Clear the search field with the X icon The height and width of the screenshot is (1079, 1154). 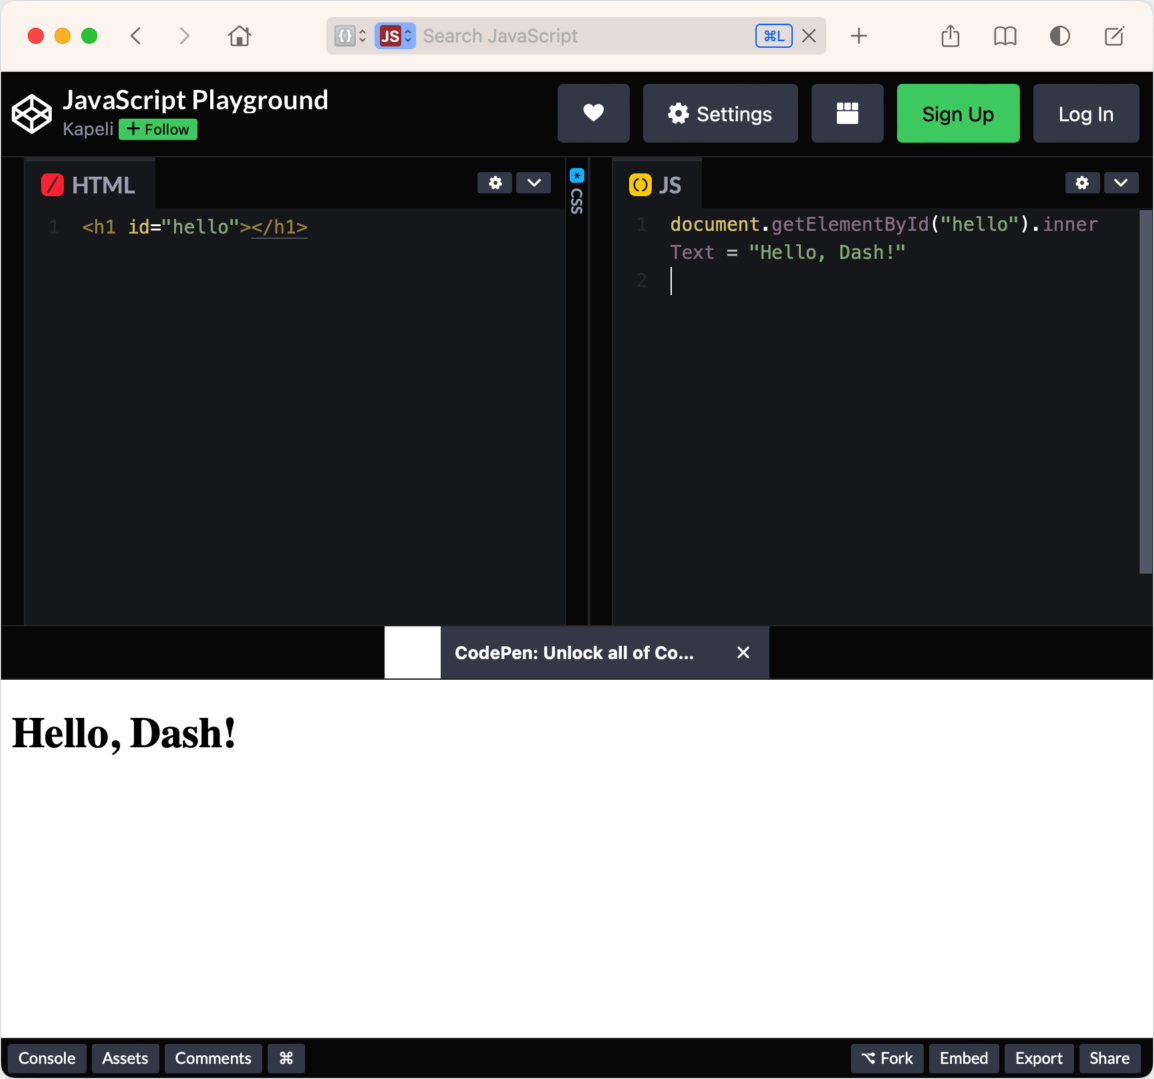pyautogui.click(x=809, y=36)
